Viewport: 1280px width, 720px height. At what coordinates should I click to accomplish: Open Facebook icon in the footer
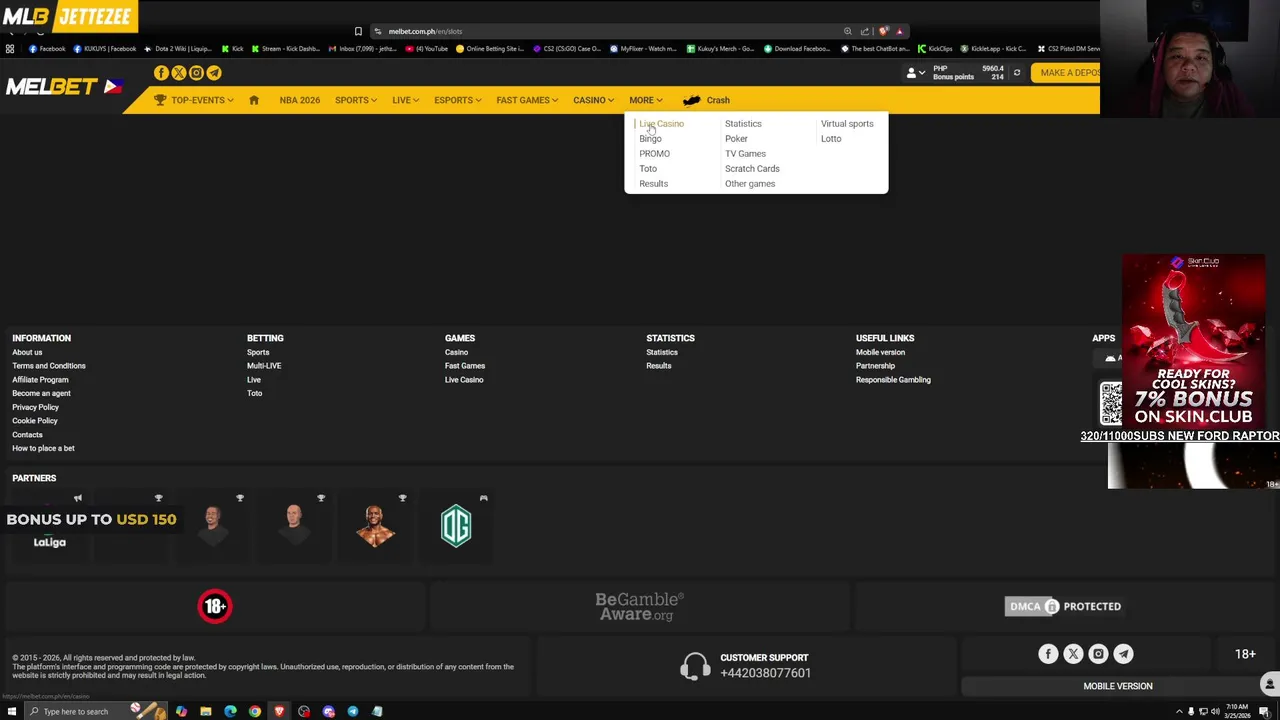(1048, 654)
